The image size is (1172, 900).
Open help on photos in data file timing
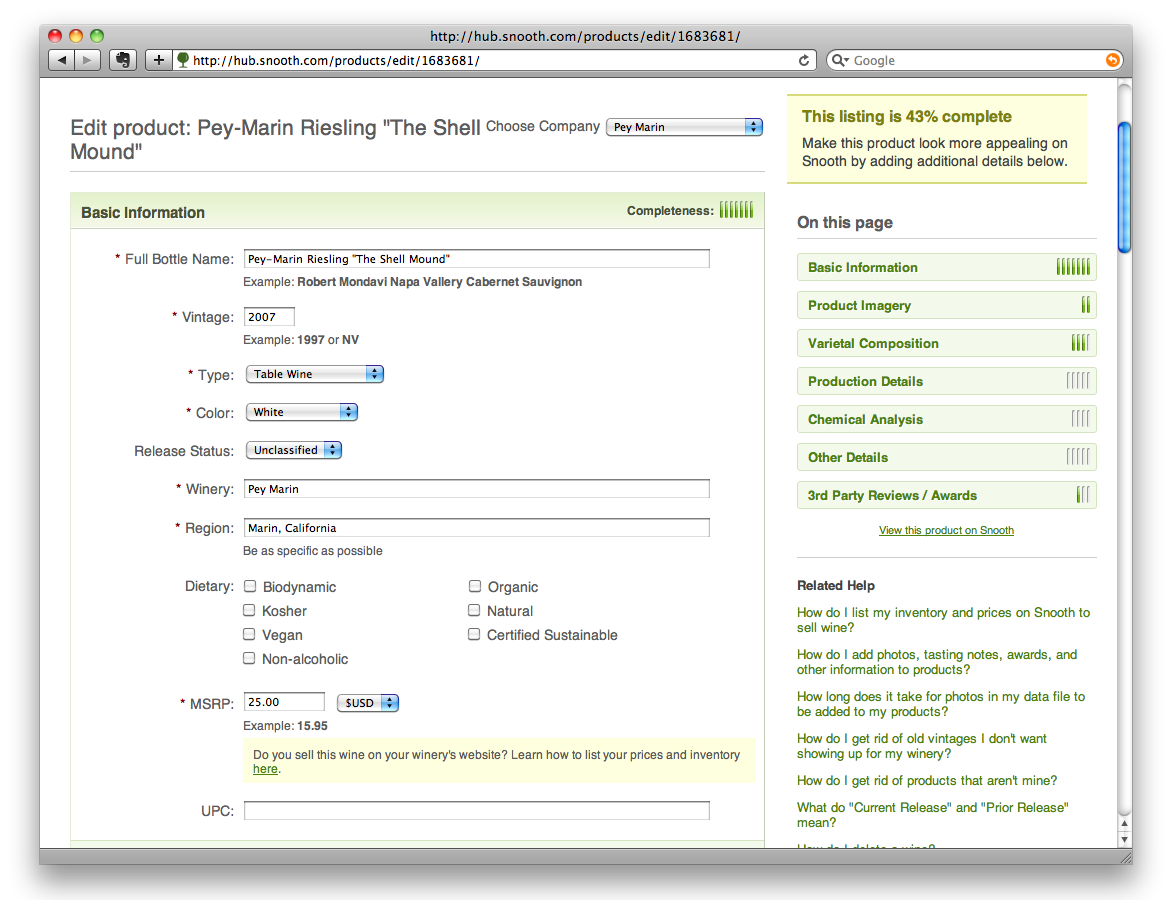(x=940, y=703)
